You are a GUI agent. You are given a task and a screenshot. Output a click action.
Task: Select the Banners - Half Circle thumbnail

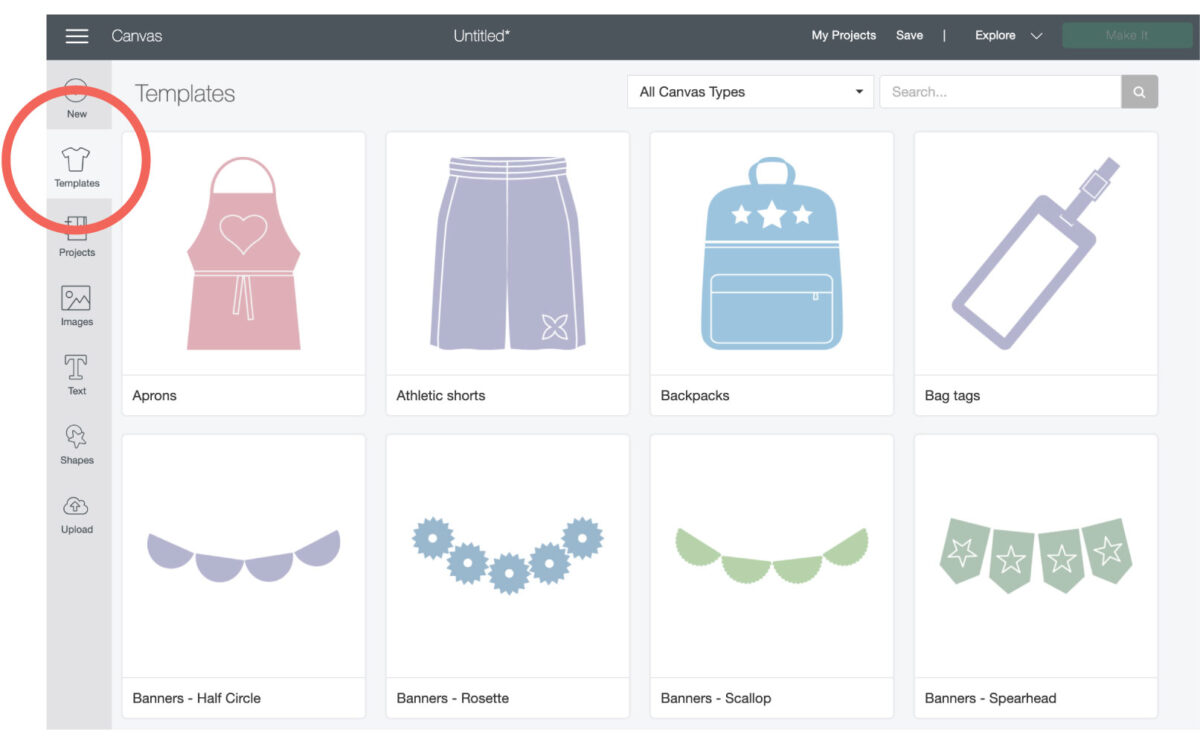[244, 556]
